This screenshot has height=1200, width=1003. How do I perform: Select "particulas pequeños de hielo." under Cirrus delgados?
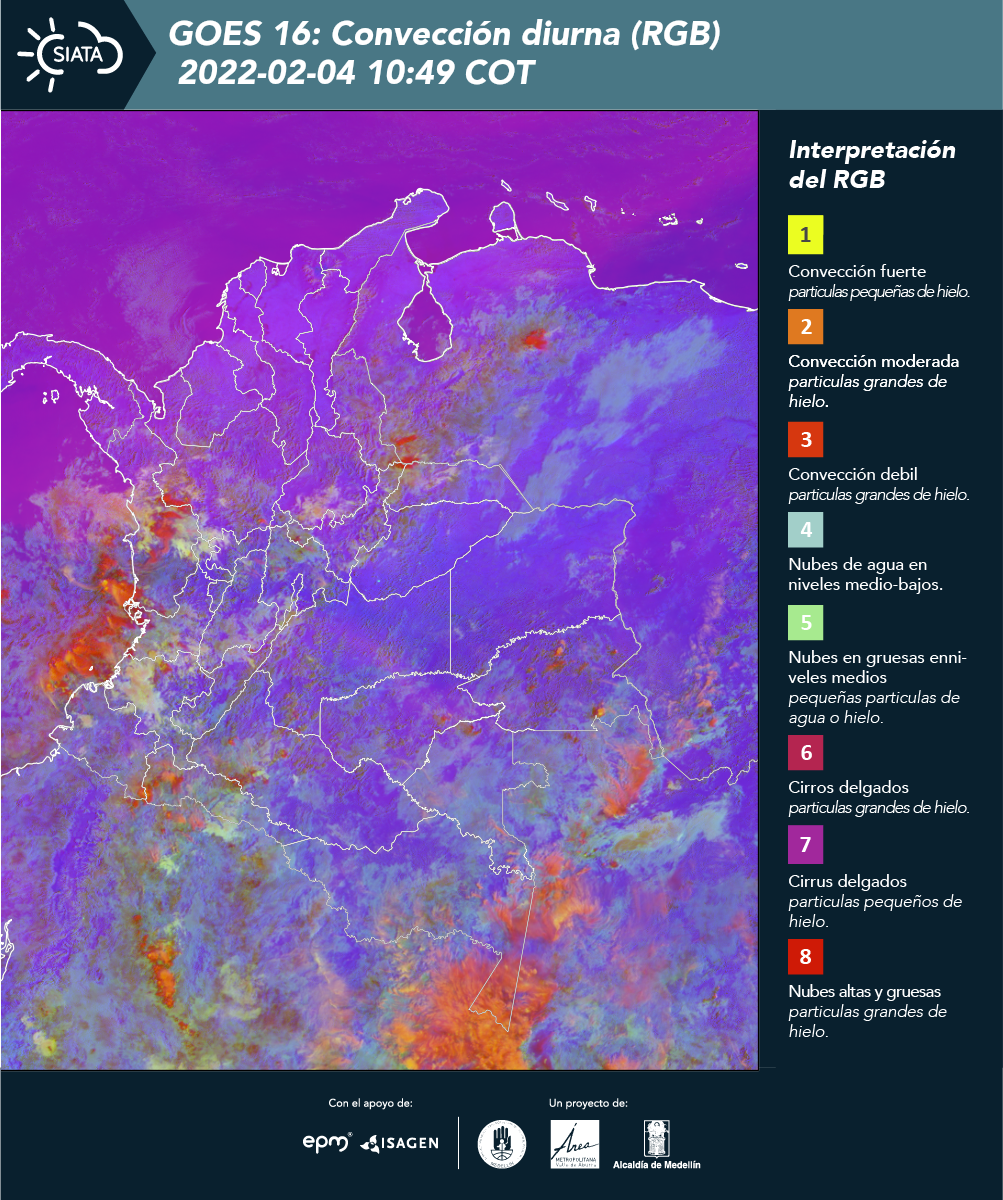(875, 911)
